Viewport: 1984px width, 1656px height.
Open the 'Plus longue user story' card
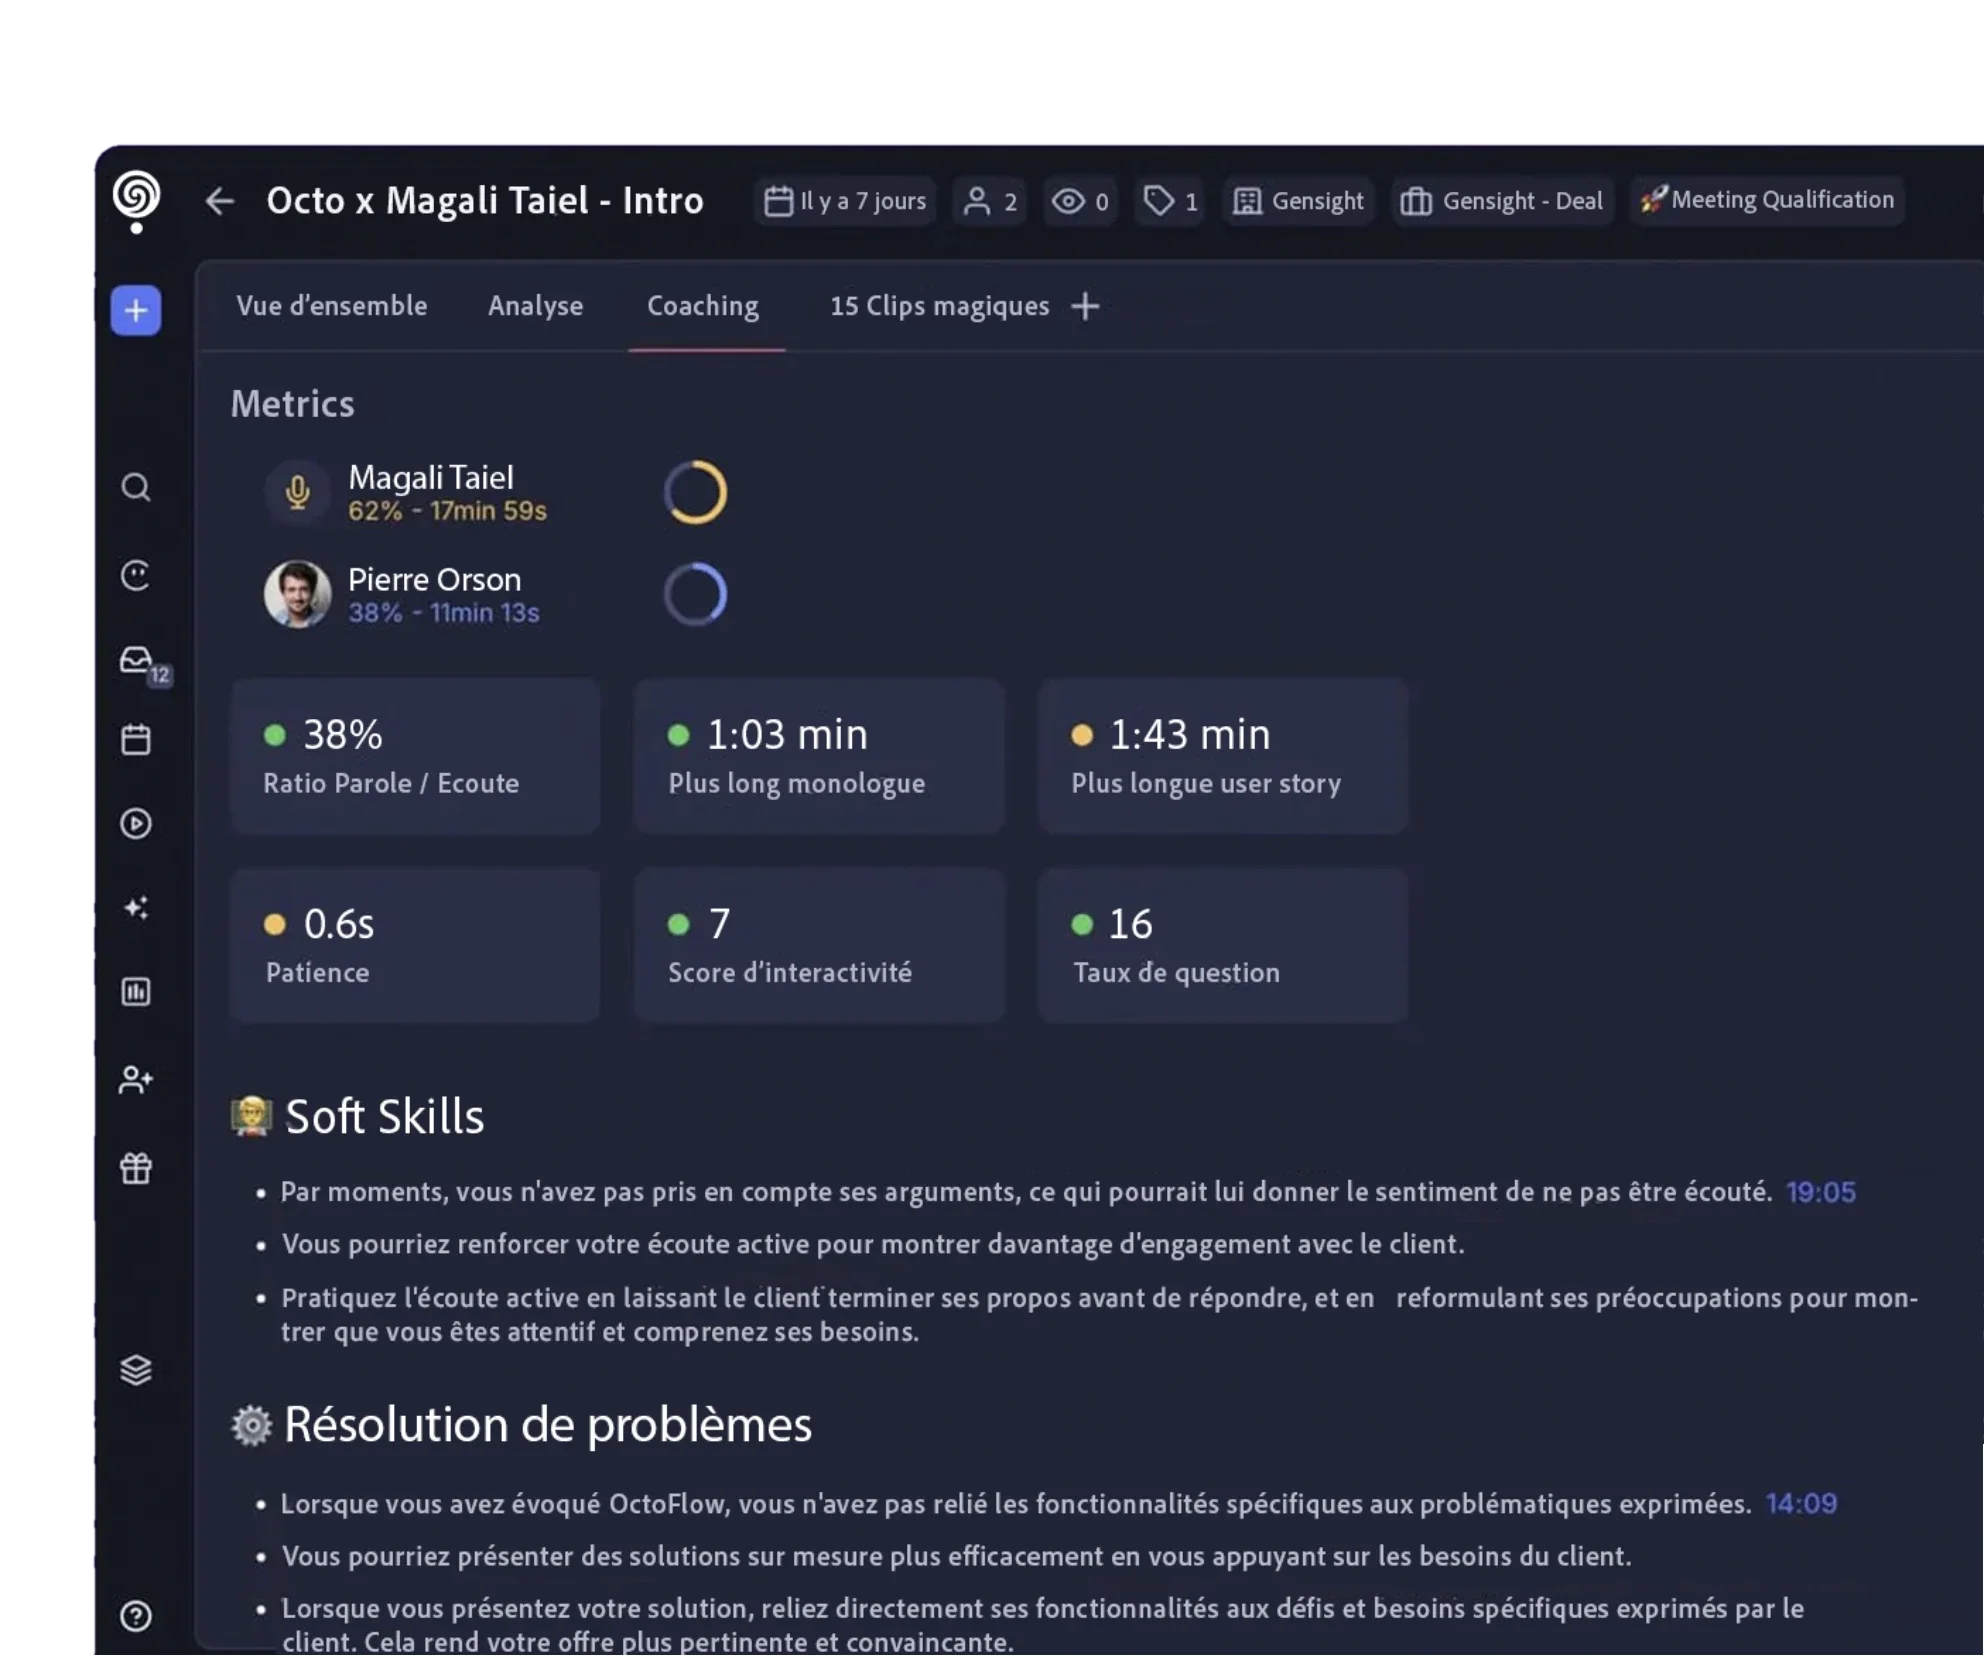point(1223,756)
